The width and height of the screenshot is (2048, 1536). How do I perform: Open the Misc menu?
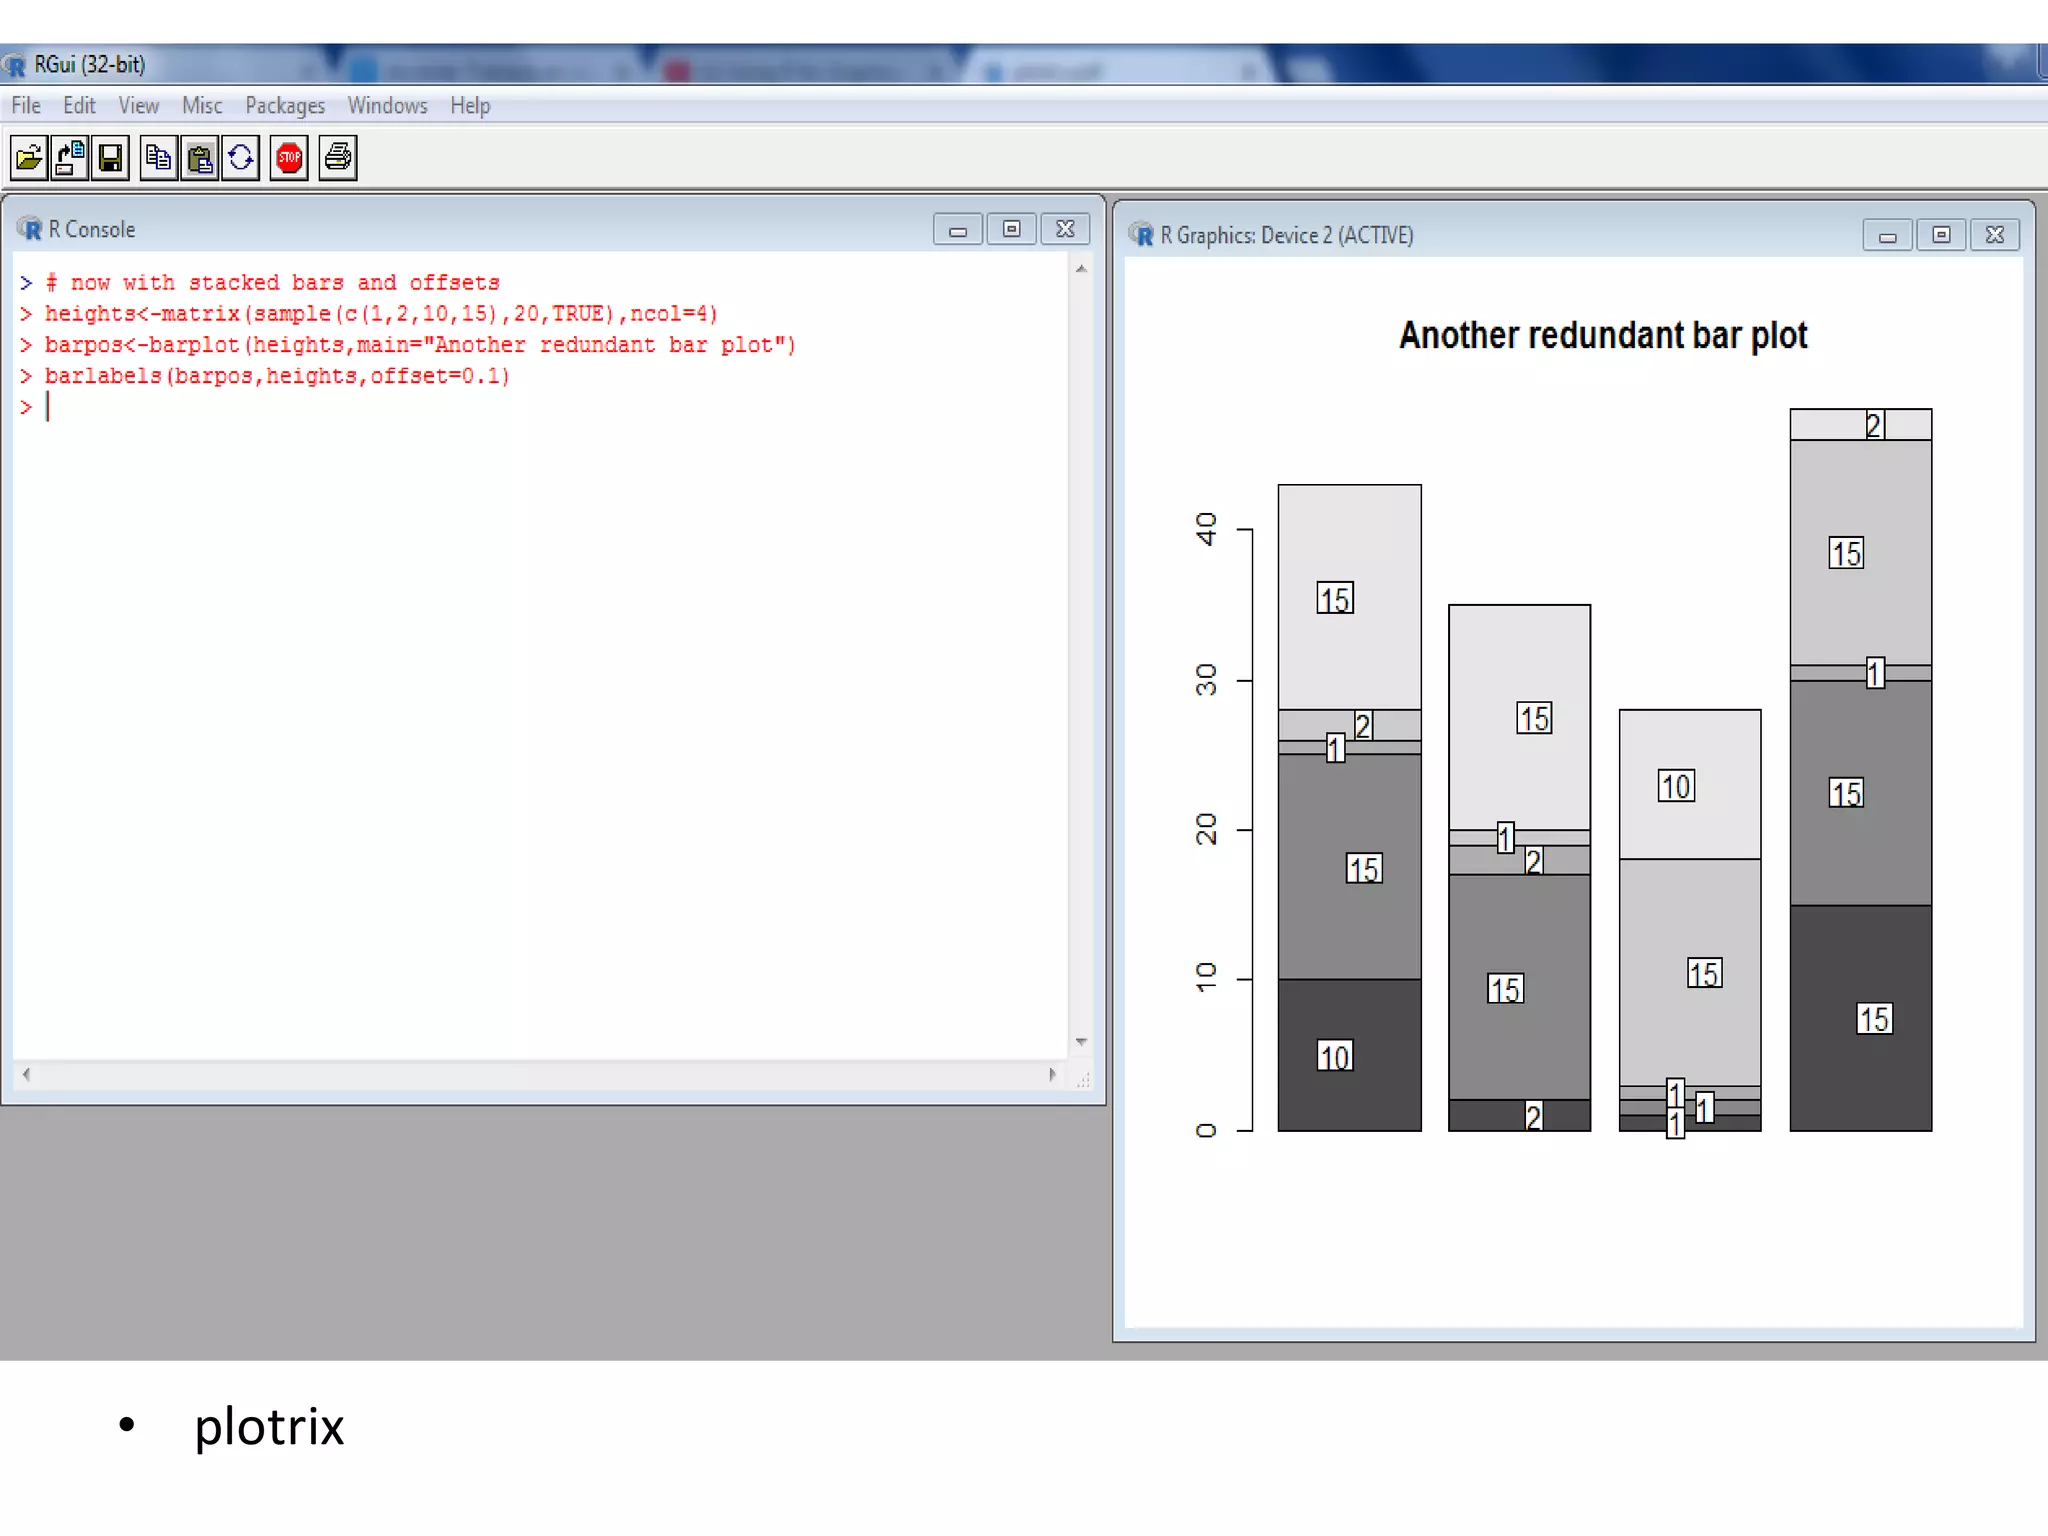[x=202, y=106]
